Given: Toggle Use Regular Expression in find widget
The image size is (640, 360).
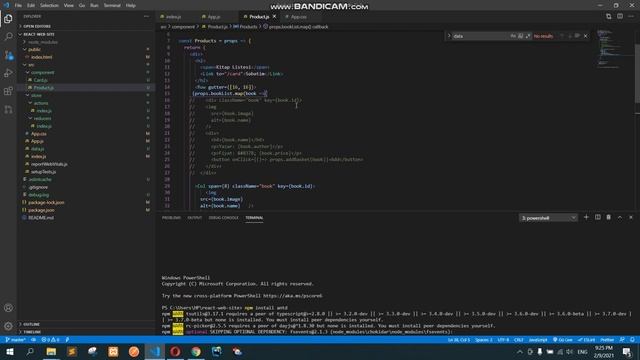Looking at the screenshot, I should (528, 36).
